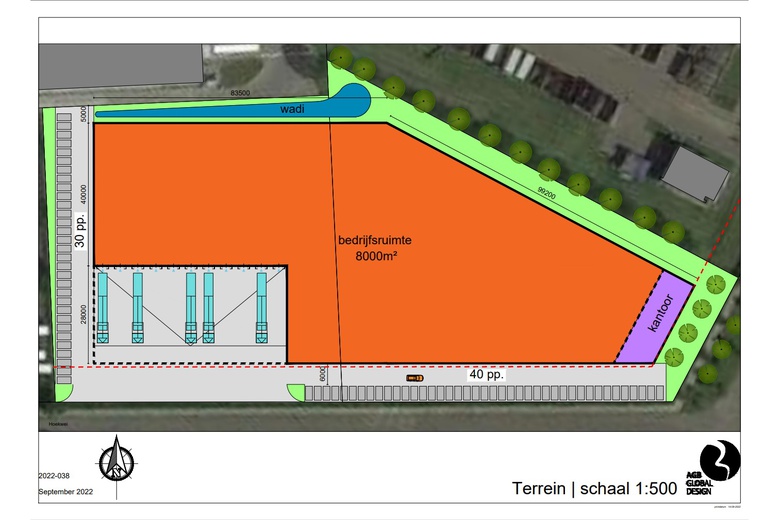Screen dimensions: 780x520
Task: Click the rightmost cyan truck in the loading dock
Action: [262, 308]
